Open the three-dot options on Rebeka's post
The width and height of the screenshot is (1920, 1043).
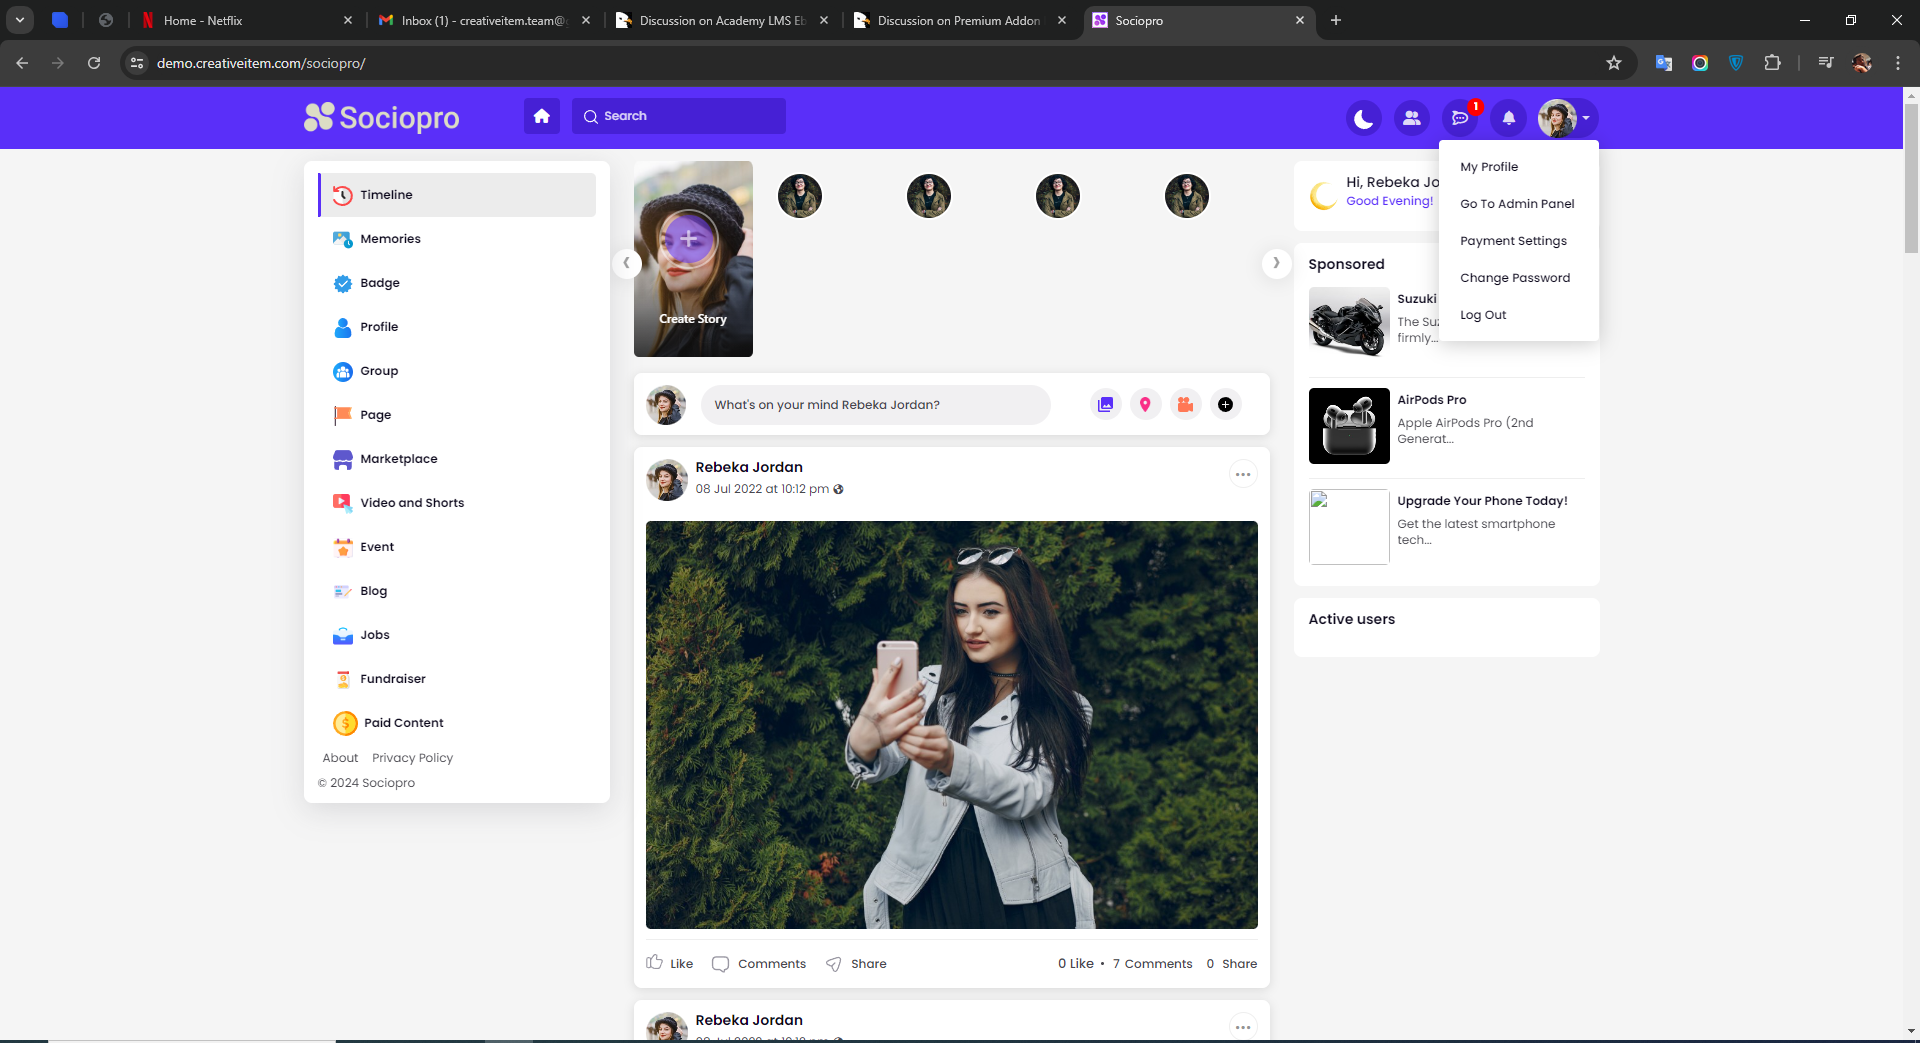[x=1242, y=475]
